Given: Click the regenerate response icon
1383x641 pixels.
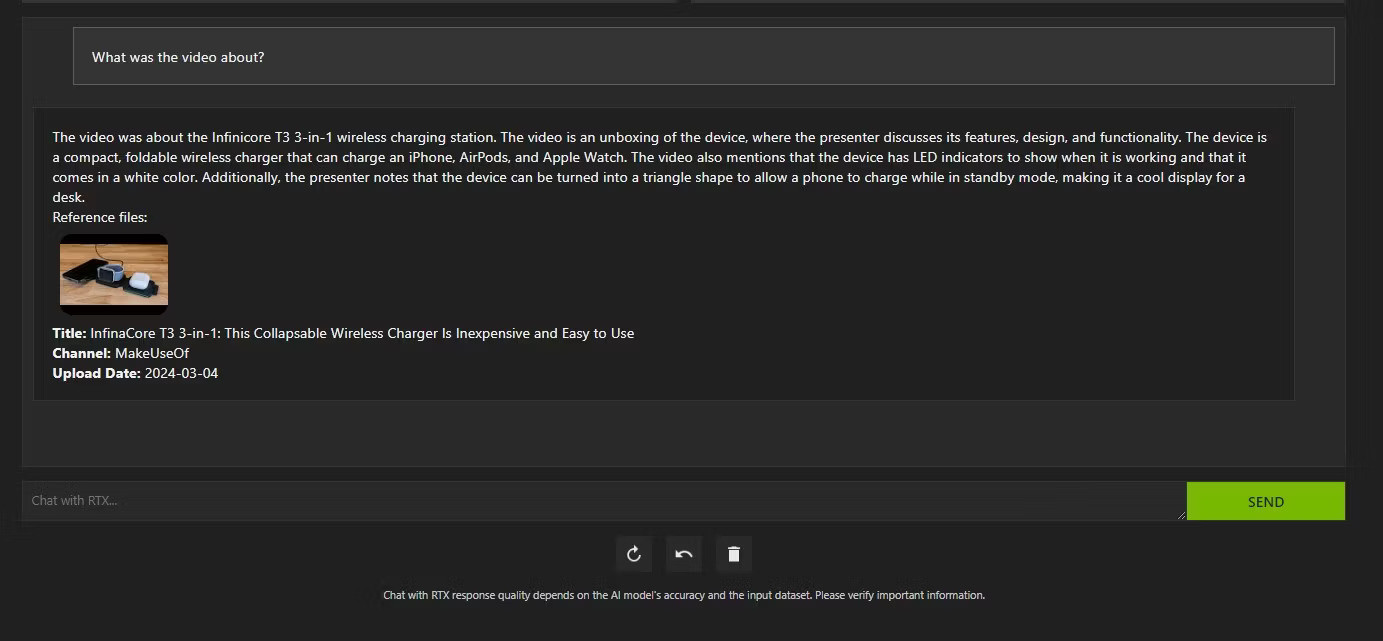Looking at the screenshot, I should pos(634,554).
